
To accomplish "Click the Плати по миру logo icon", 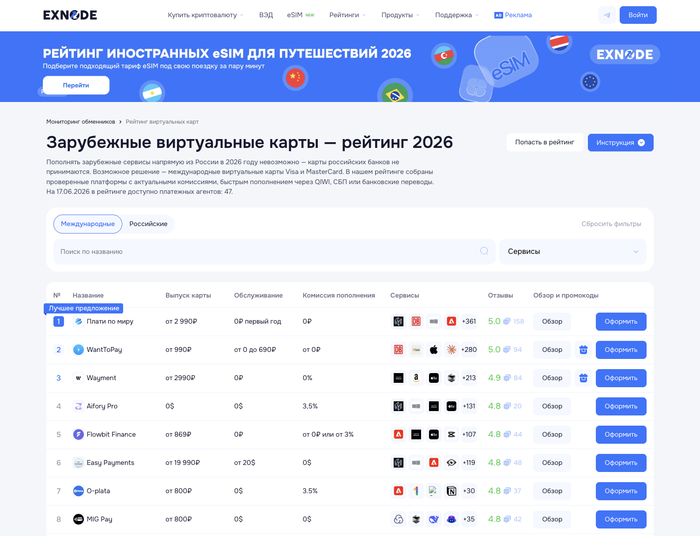I will coord(78,321).
